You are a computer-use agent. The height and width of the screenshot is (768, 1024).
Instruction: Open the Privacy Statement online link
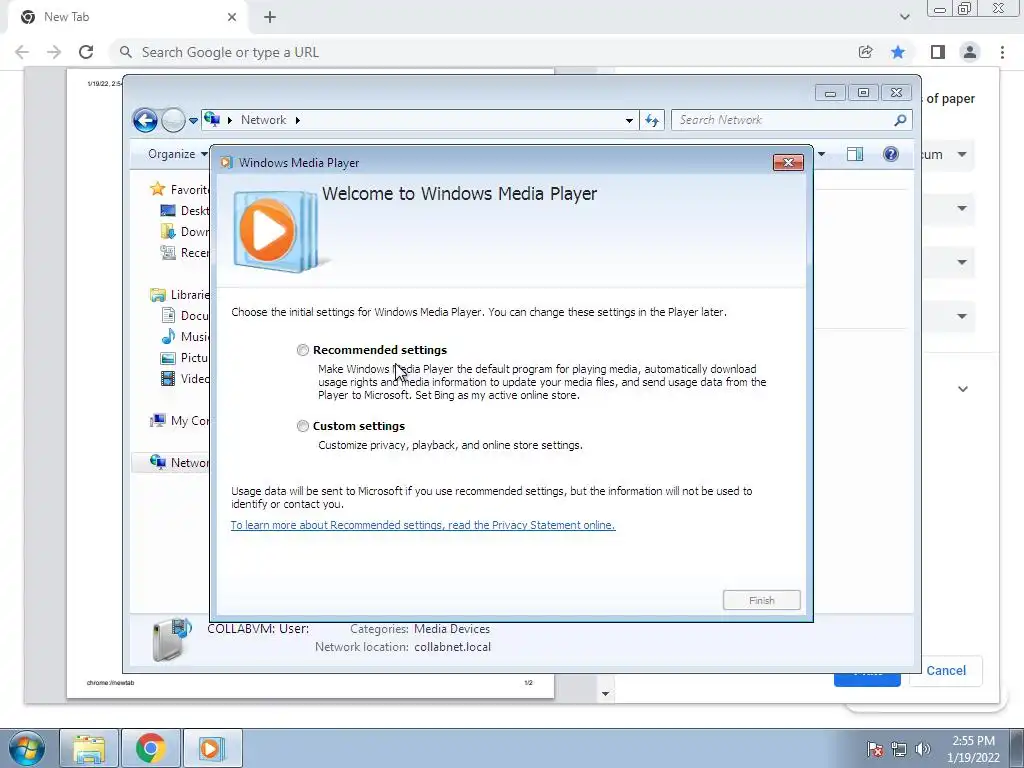[x=423, y=525]
